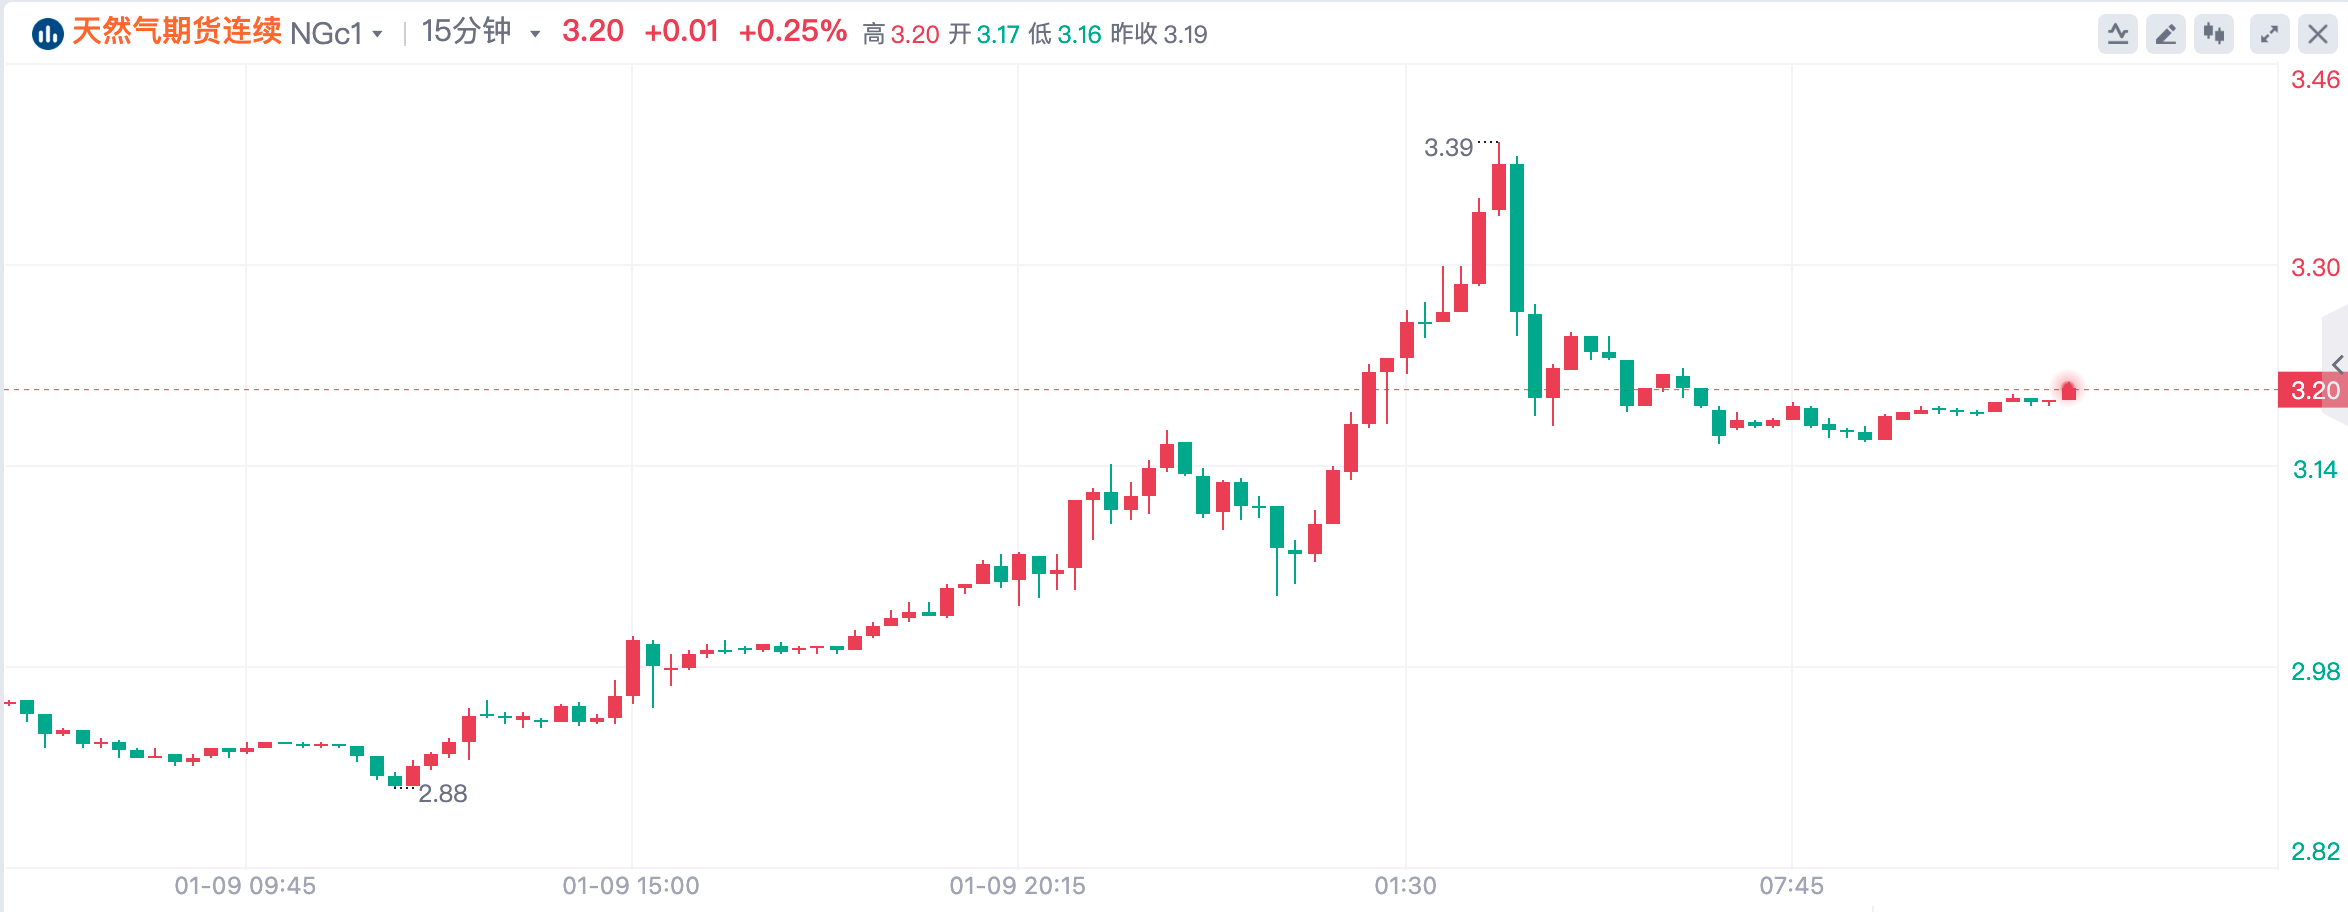This screenshot has height=912, width=2348.
Task: Close the chart window with the X icon
Action: point(2318,33)
